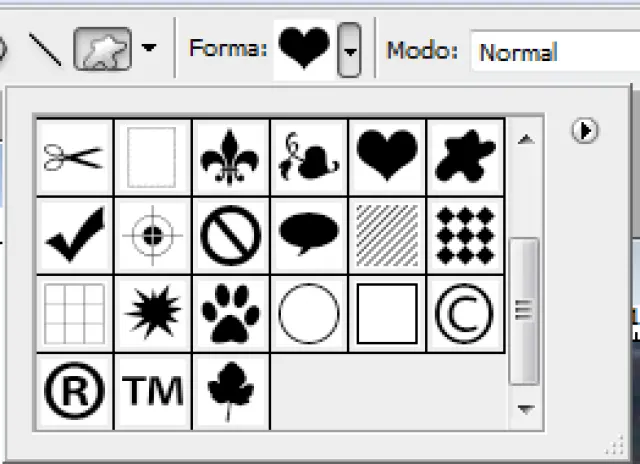Select the Line tool
The height and width of the screenshot is (464, 640).
pos(44,49)
